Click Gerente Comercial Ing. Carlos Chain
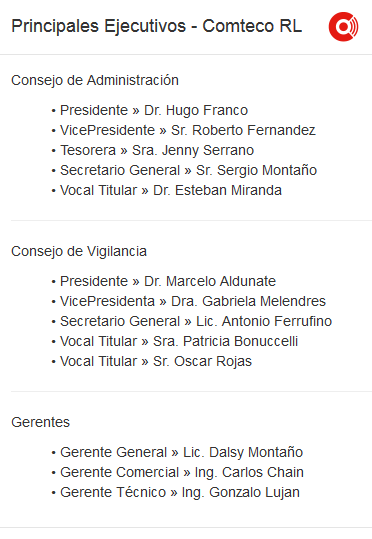 182,472
